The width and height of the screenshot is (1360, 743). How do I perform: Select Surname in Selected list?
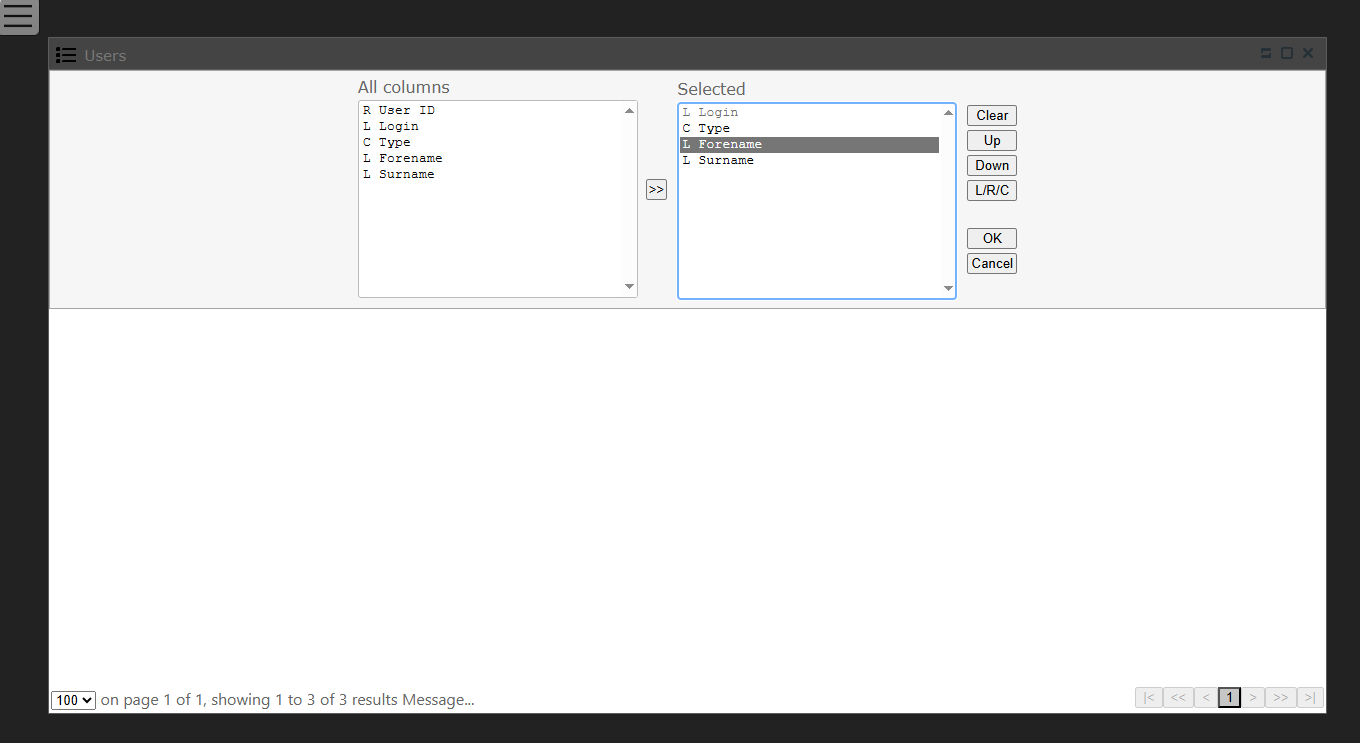tap(725, 160)
